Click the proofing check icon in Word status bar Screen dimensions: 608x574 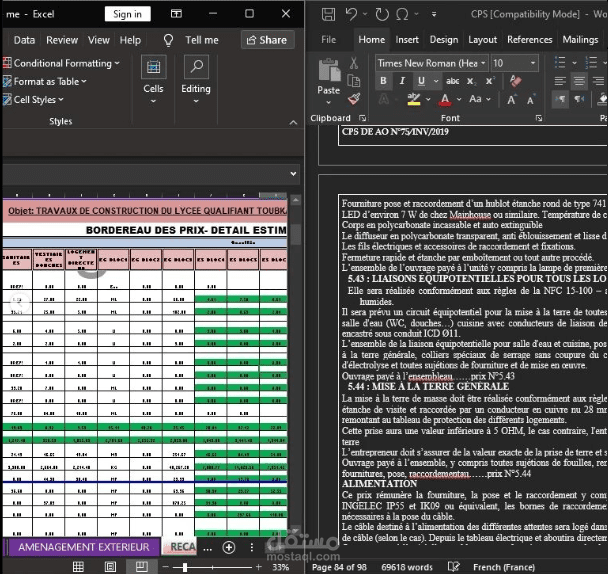point(453,567)
